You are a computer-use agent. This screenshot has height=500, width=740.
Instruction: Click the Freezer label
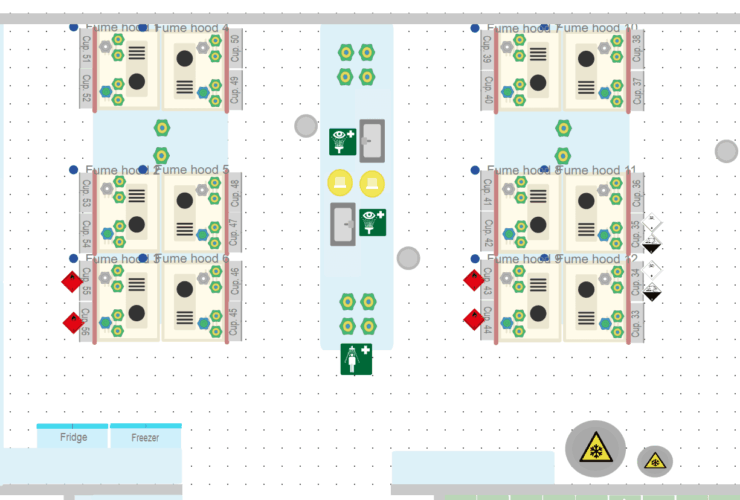tap(145, 438)
